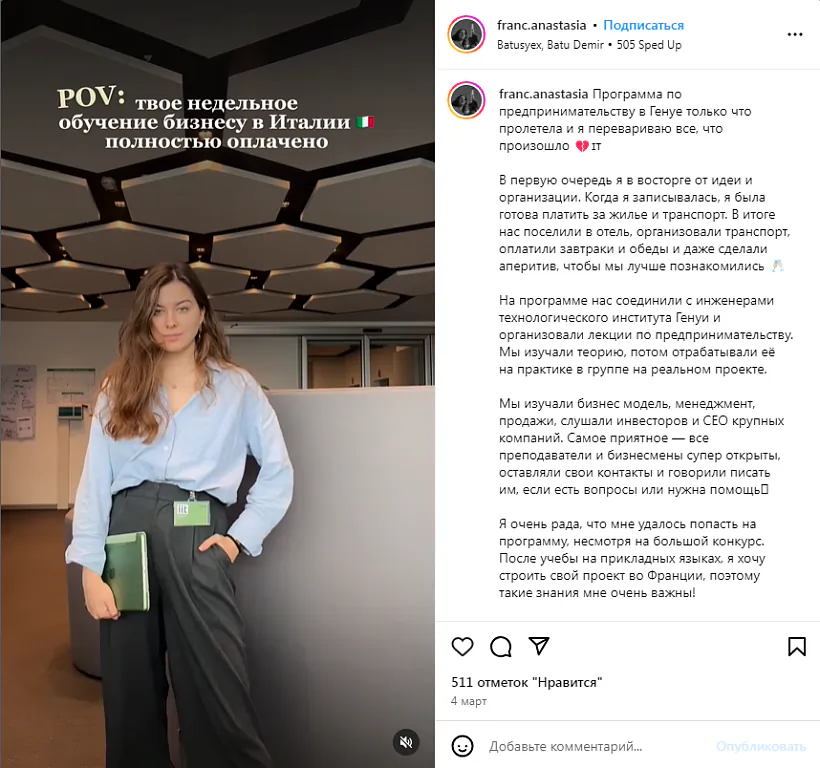View the 511 отметок "Нравится" likes list

[527, 682]
